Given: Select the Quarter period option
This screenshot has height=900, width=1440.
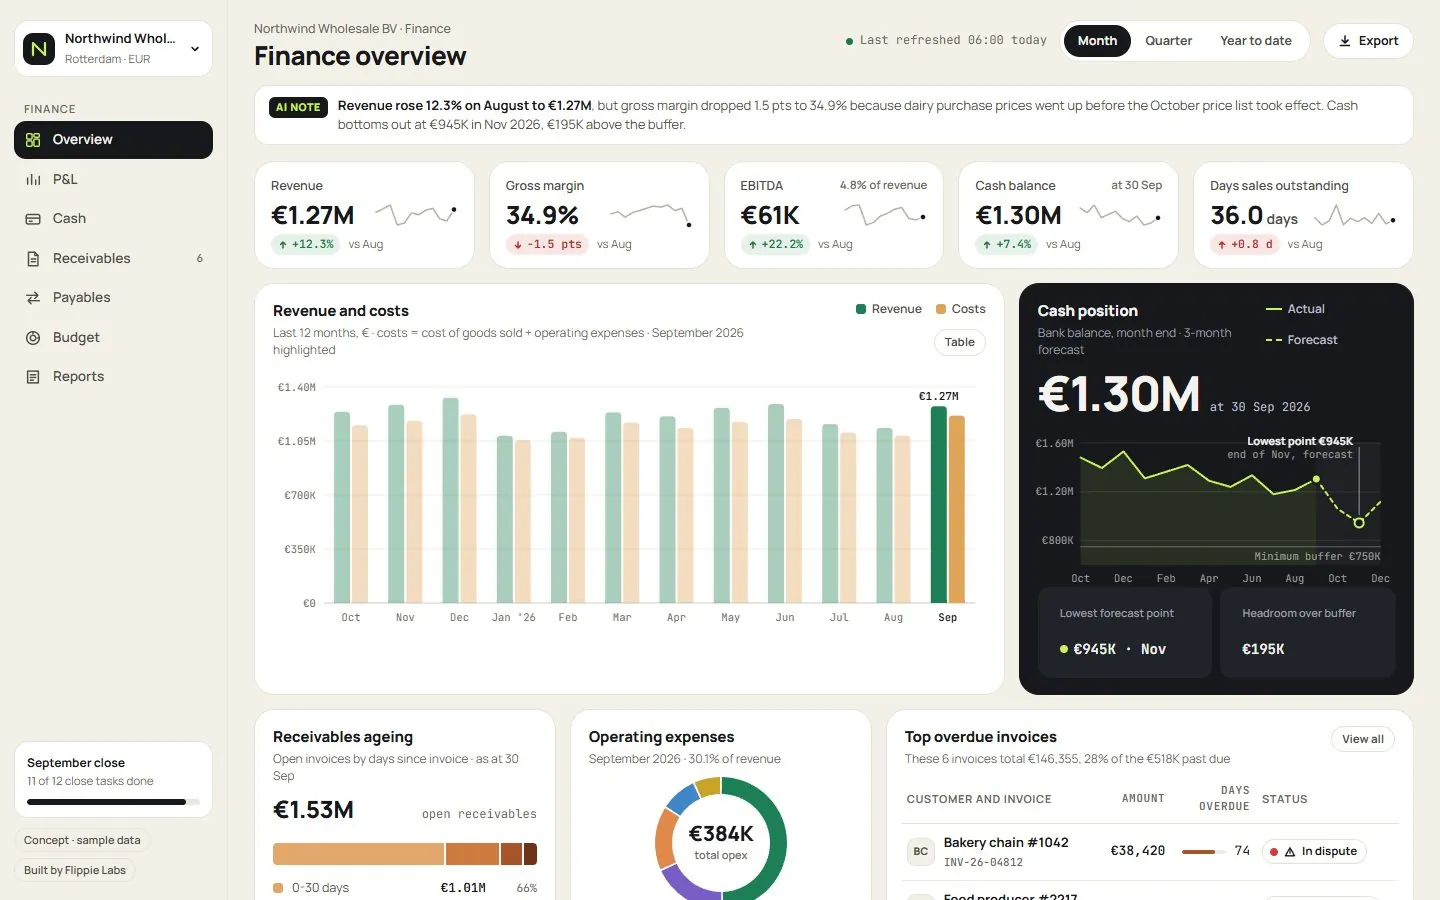Looking at the screenshot, I should 1169,41.
